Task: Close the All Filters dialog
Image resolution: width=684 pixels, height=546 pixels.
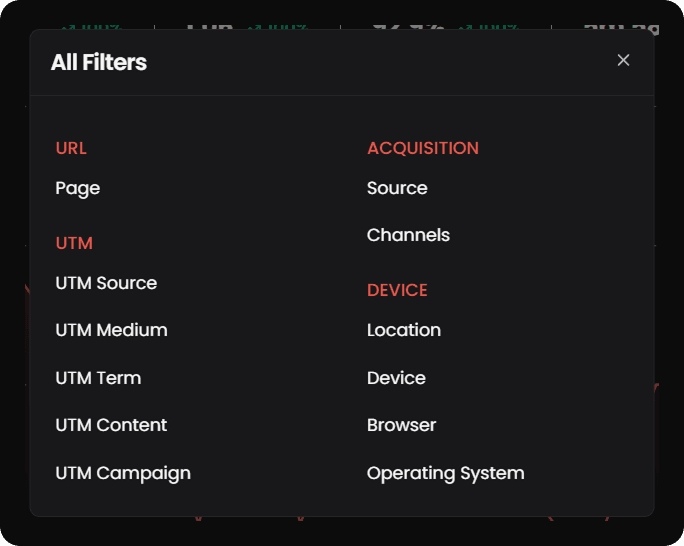Action: (x=623, y=60)
